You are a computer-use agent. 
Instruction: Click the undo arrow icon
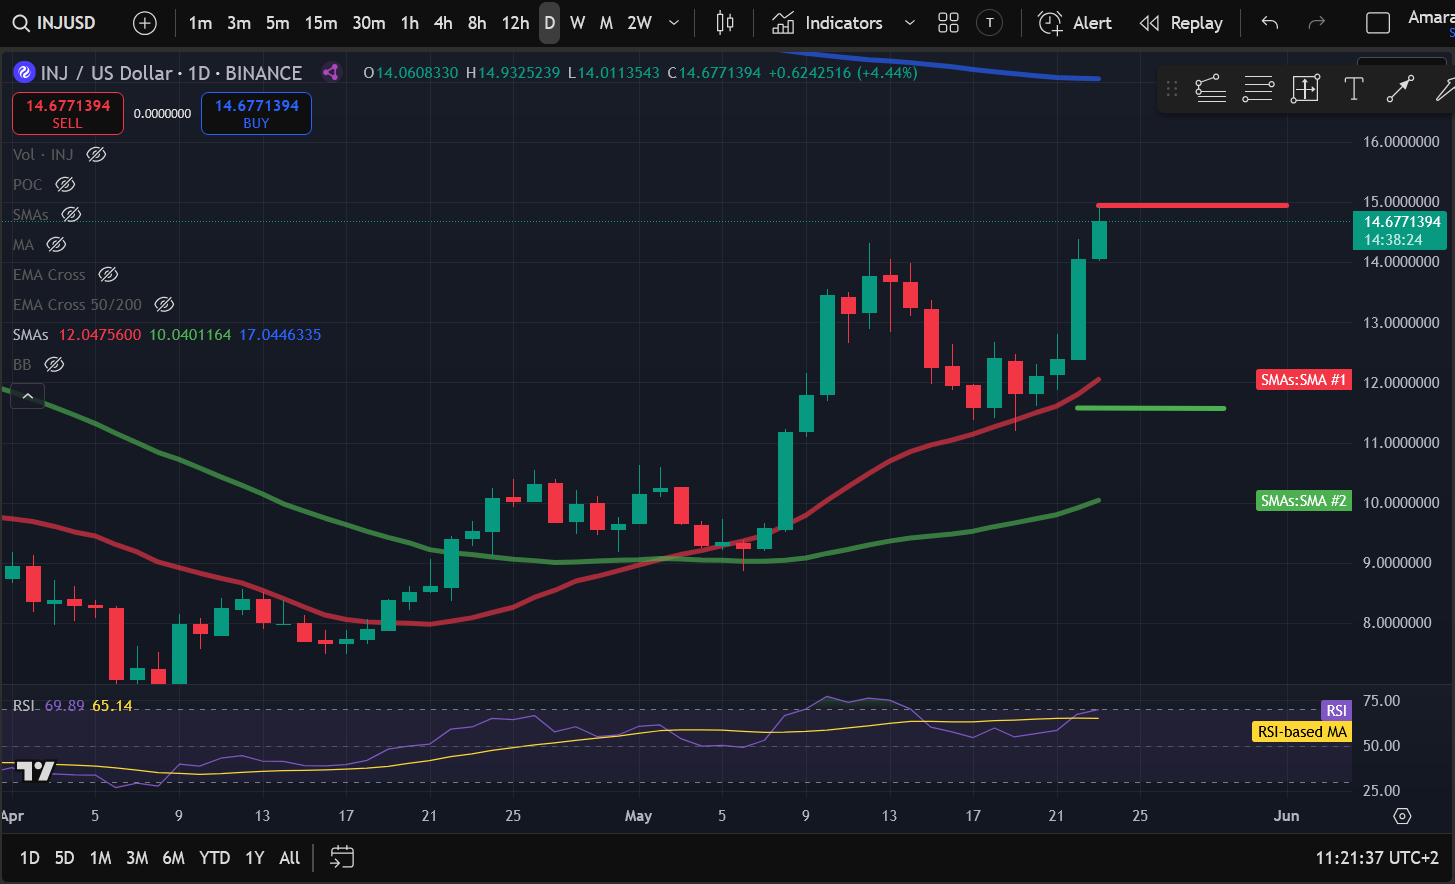pyautogui.click(x=1269, y=23)
